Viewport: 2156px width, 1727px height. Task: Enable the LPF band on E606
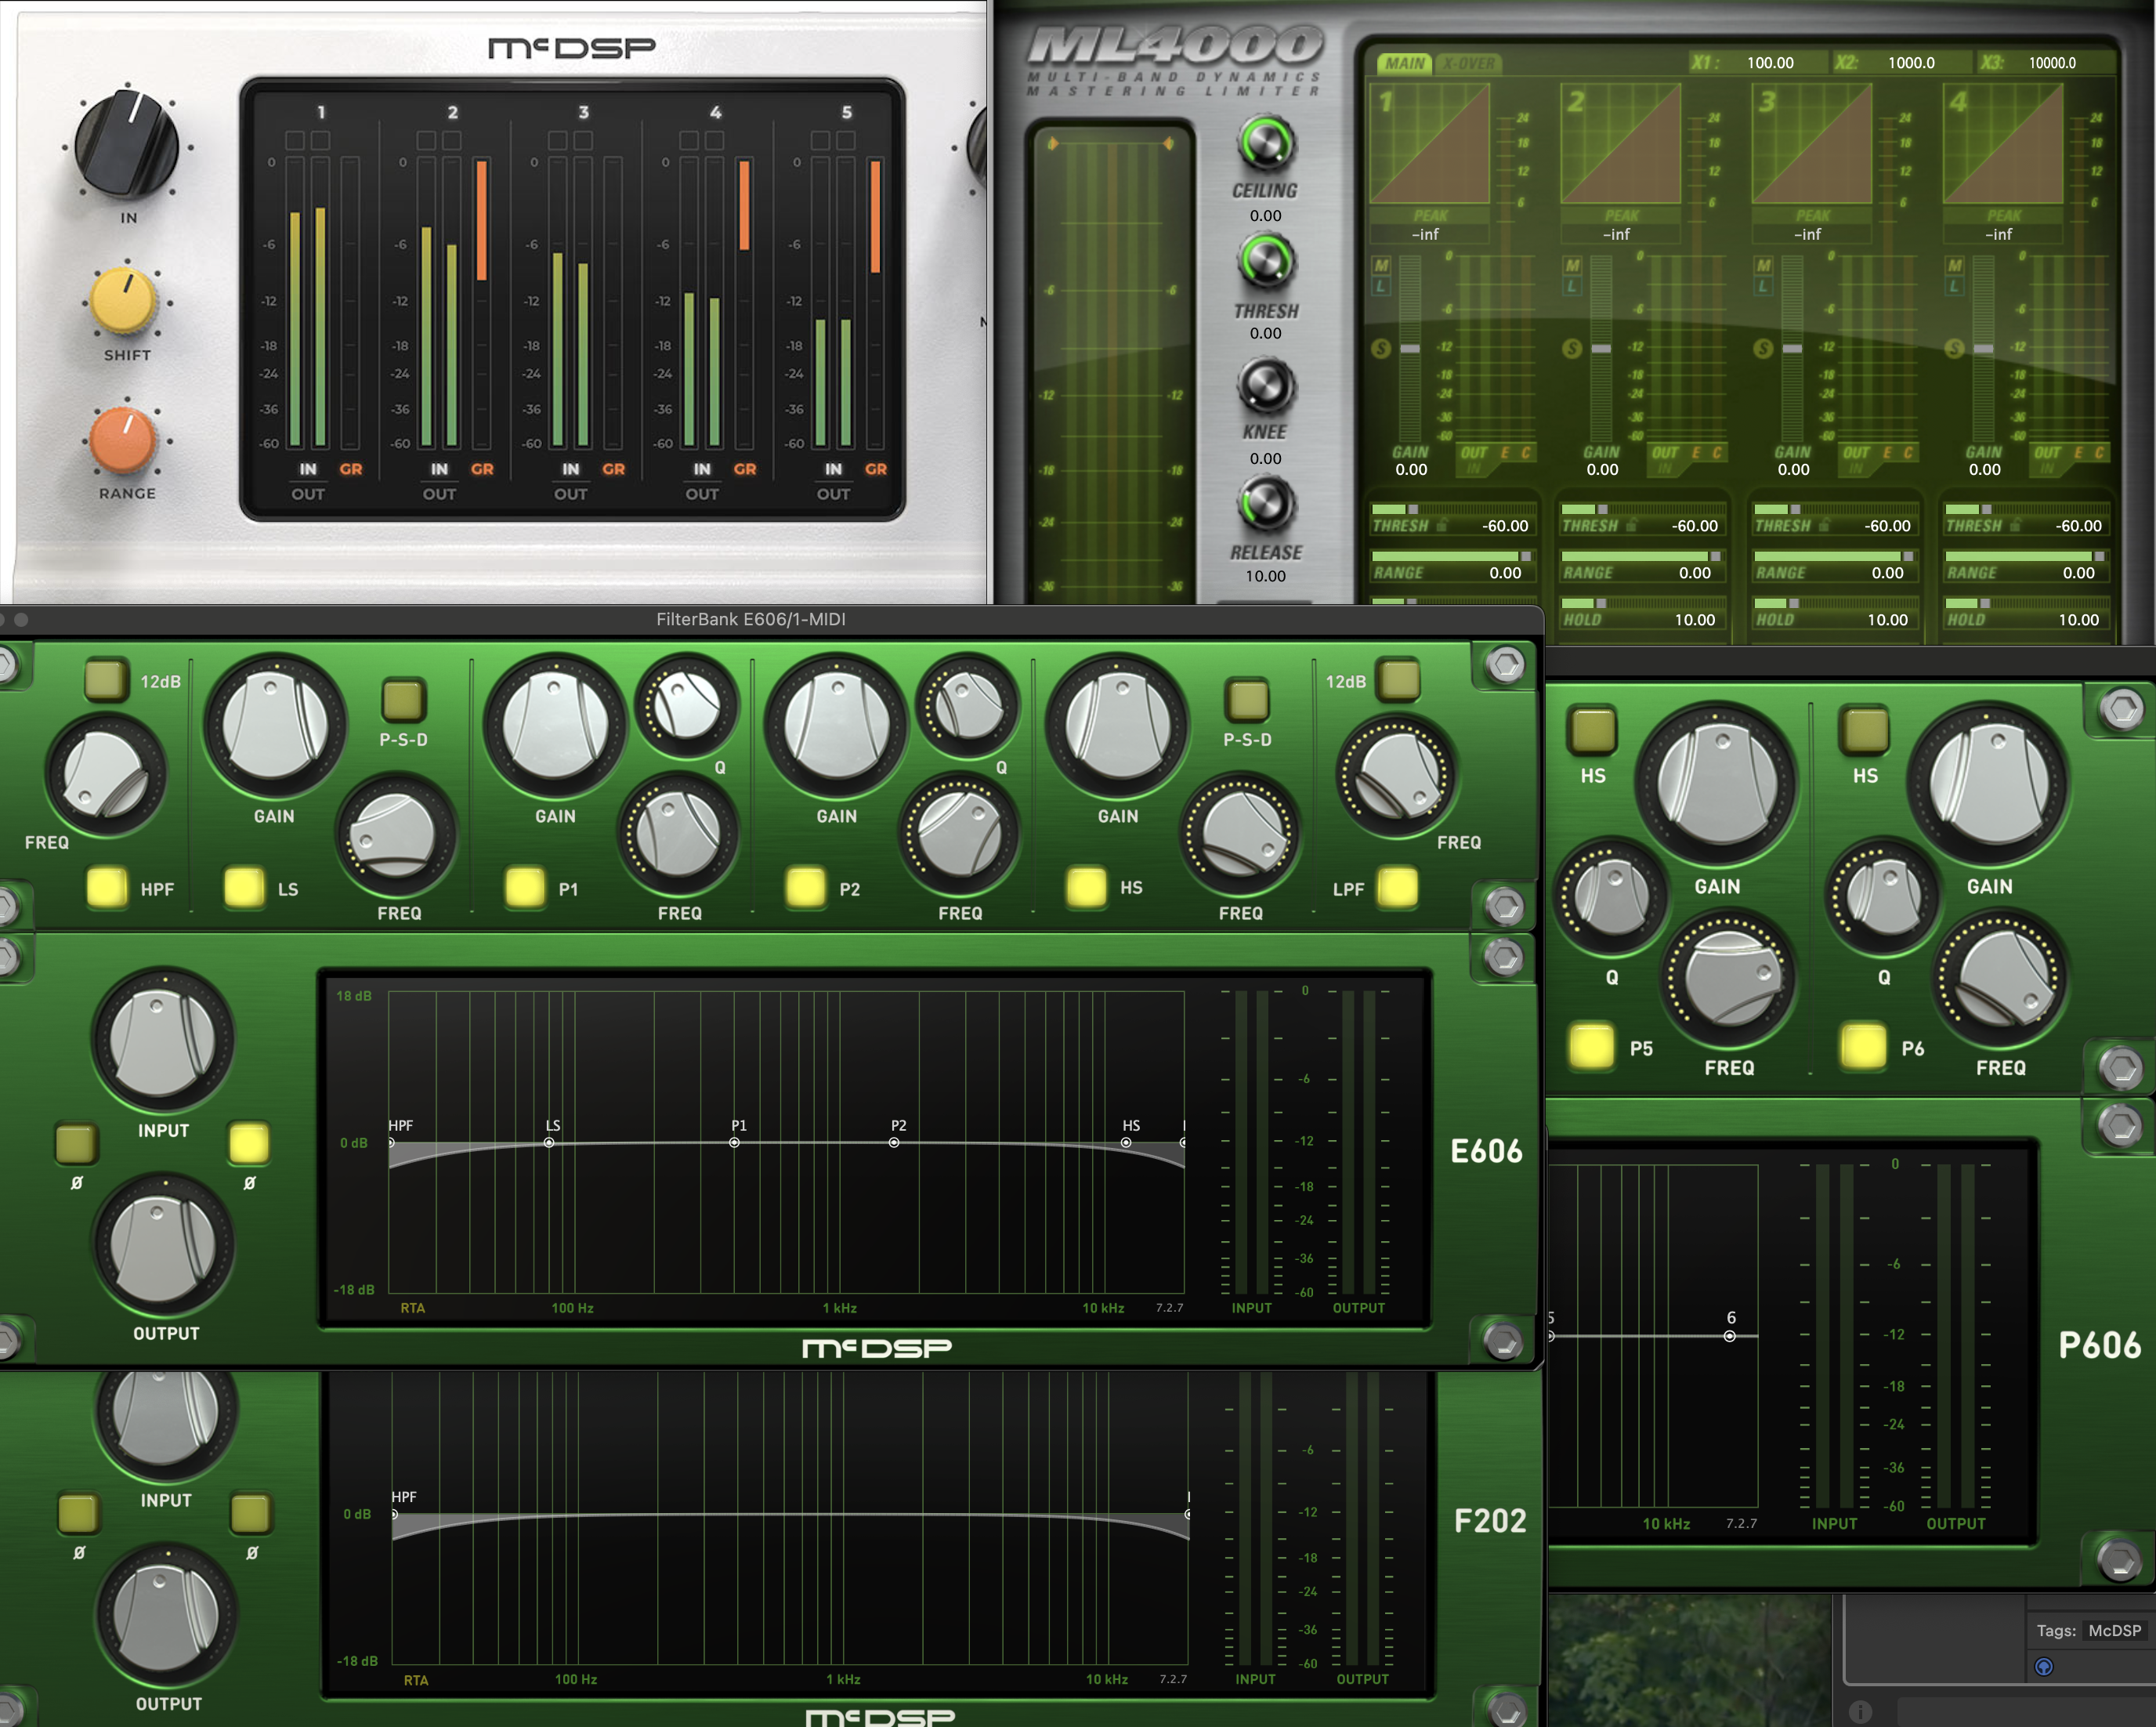coord(1397,887)
